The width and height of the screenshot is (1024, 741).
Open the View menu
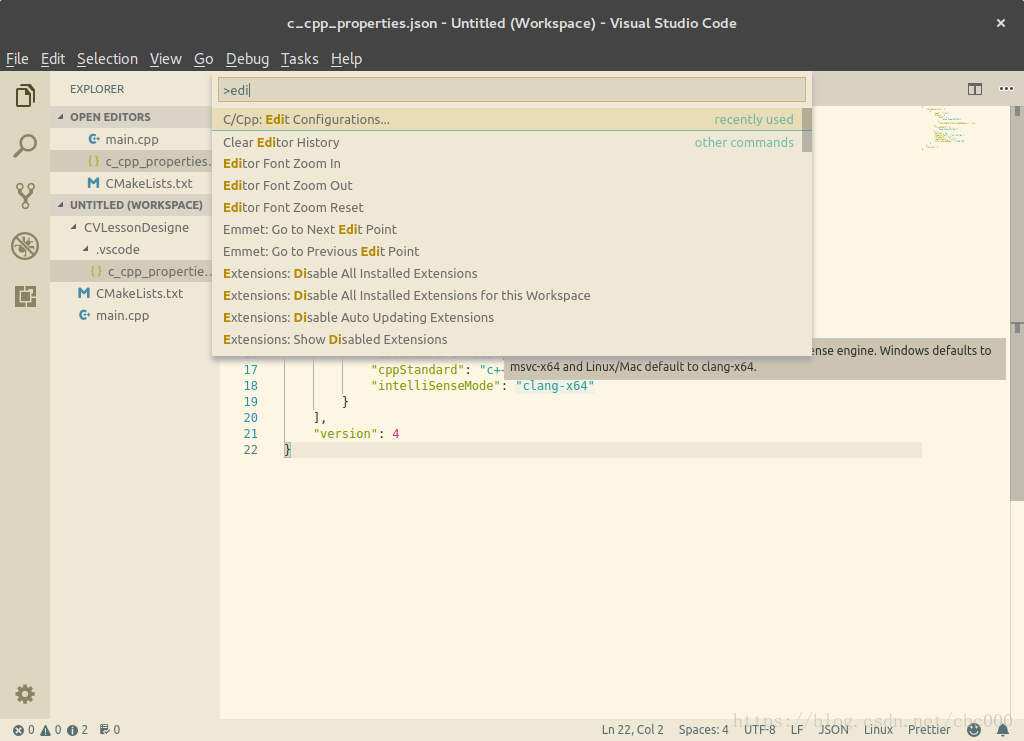(x=166, y=59)
